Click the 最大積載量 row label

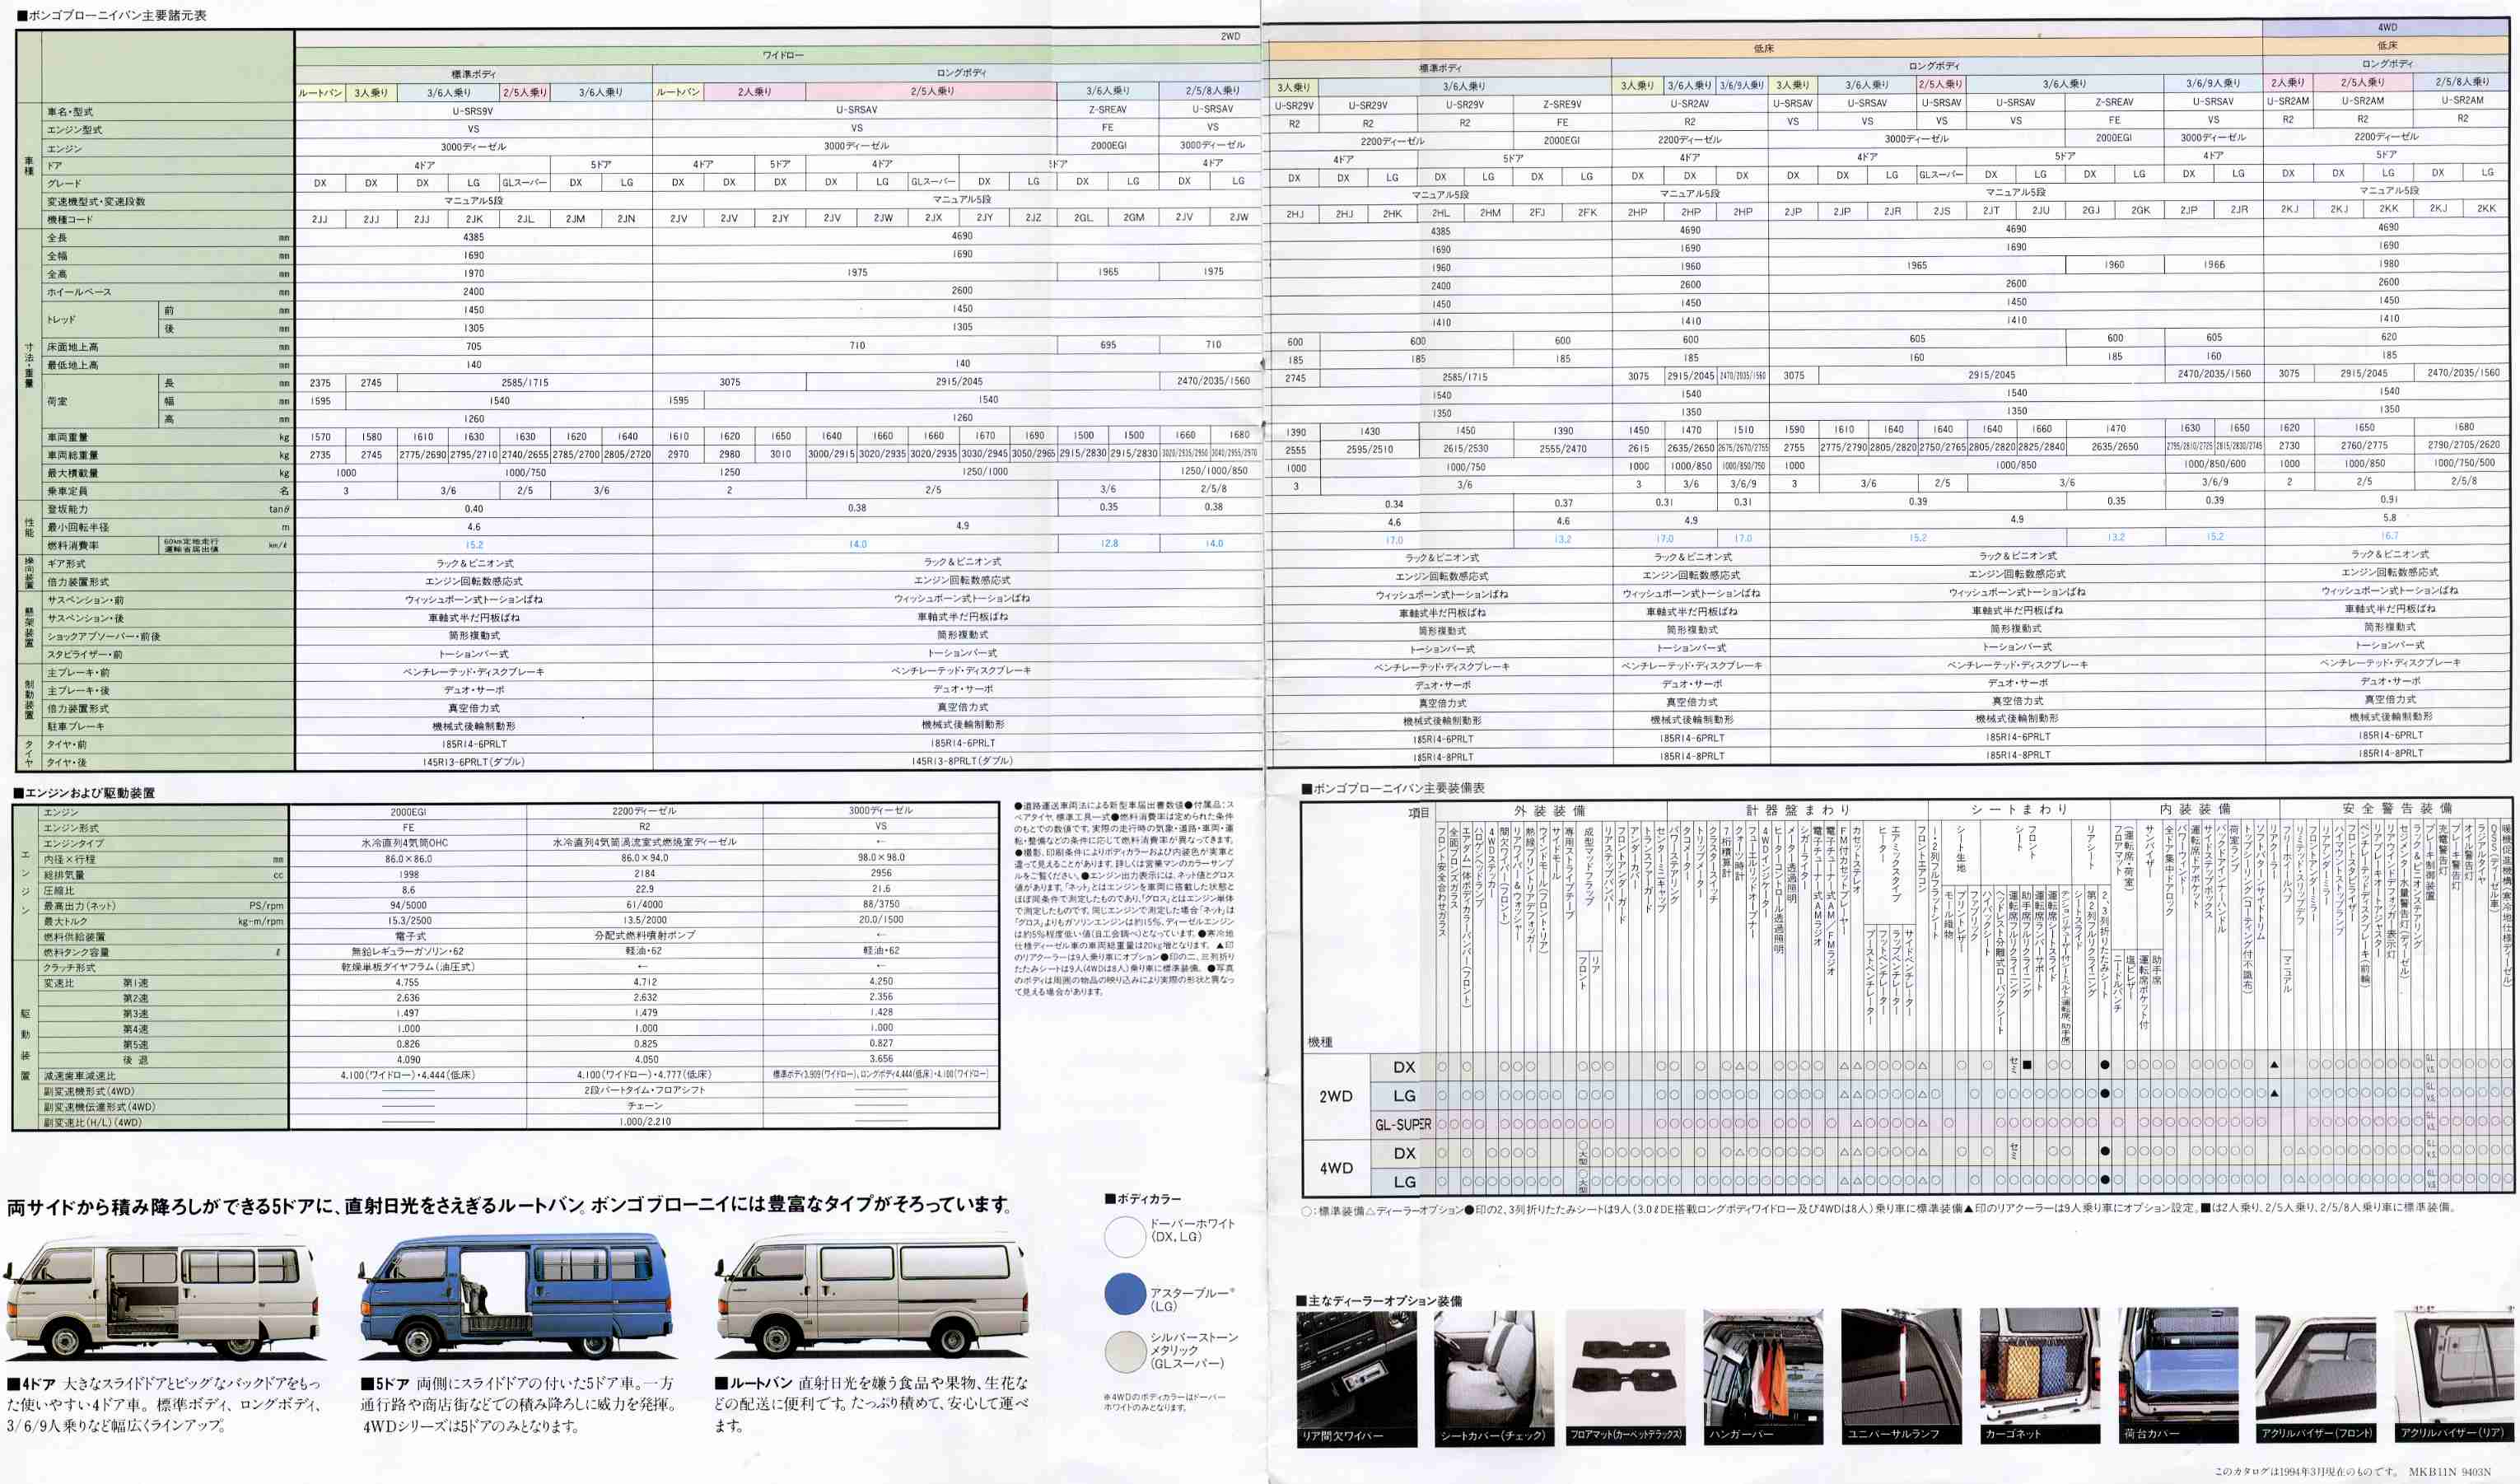72,473
